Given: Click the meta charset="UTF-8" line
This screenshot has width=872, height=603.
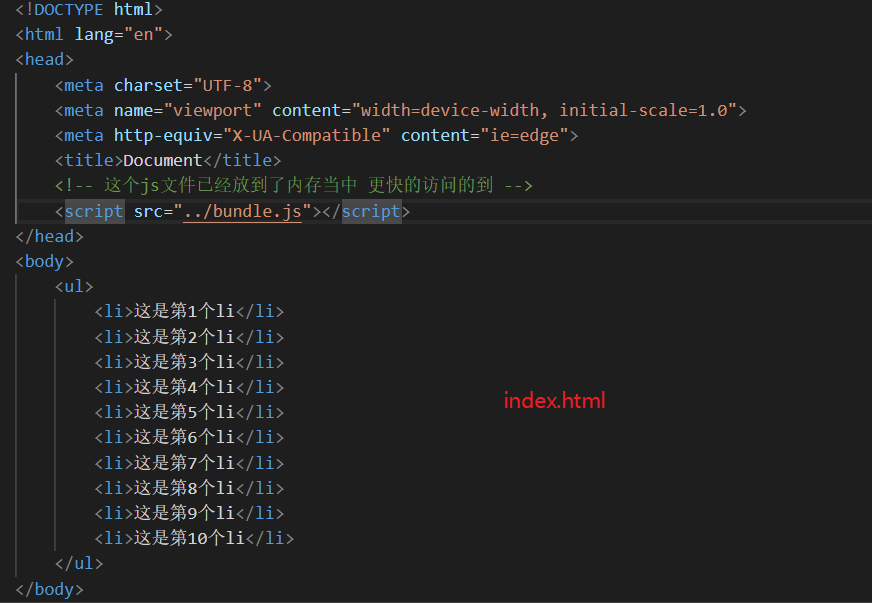Looking at the screenshot, I should [163, 85].
